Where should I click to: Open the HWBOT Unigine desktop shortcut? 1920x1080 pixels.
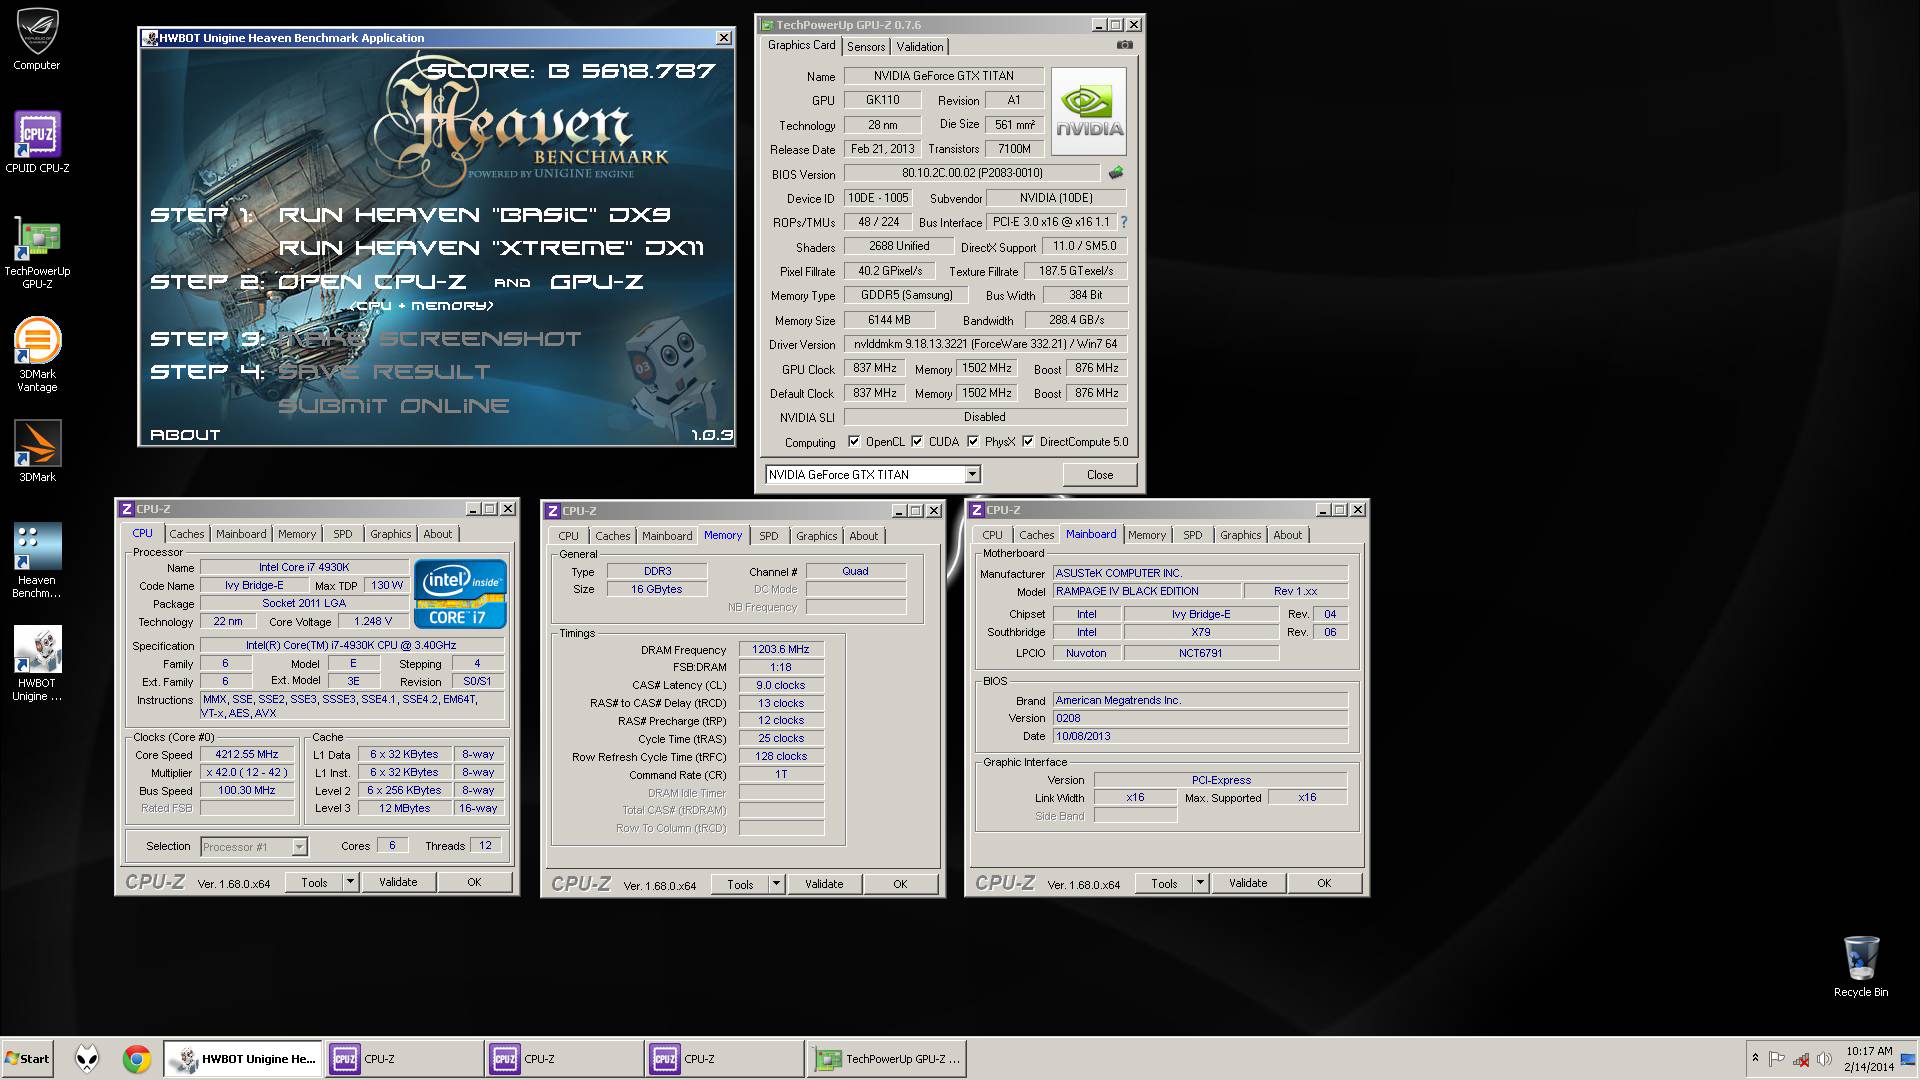[37, 664]
